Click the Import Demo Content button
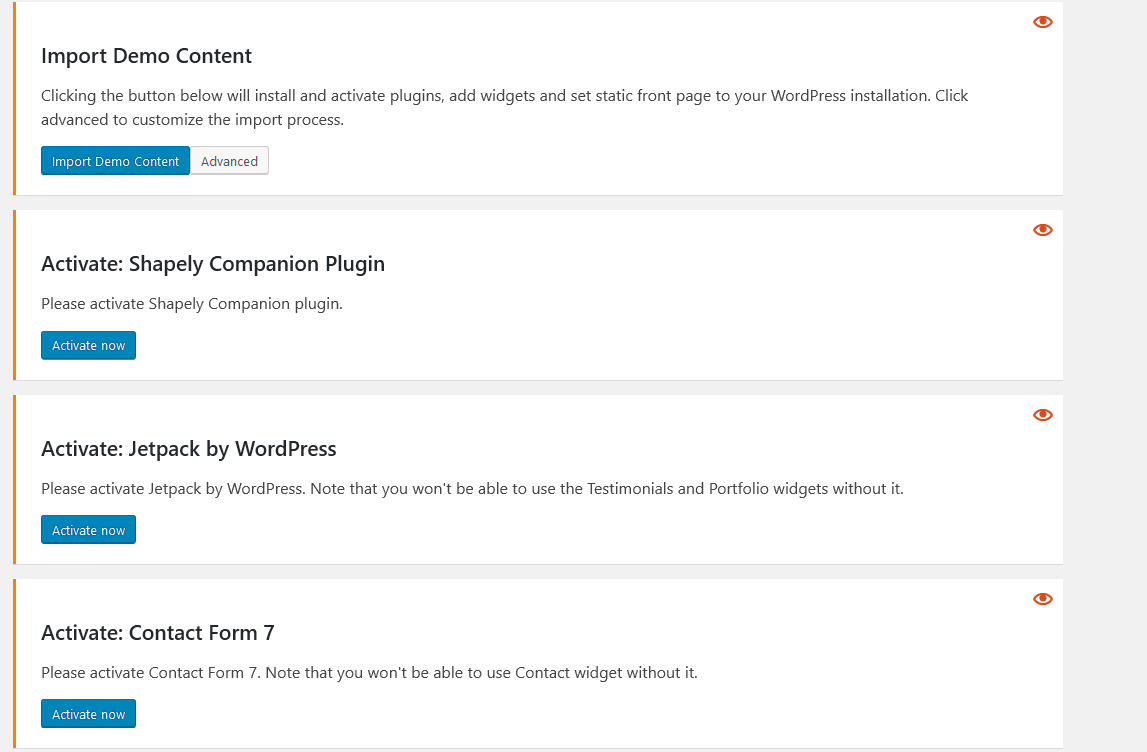Viewport: 1147px width, 752px height. 114,160
